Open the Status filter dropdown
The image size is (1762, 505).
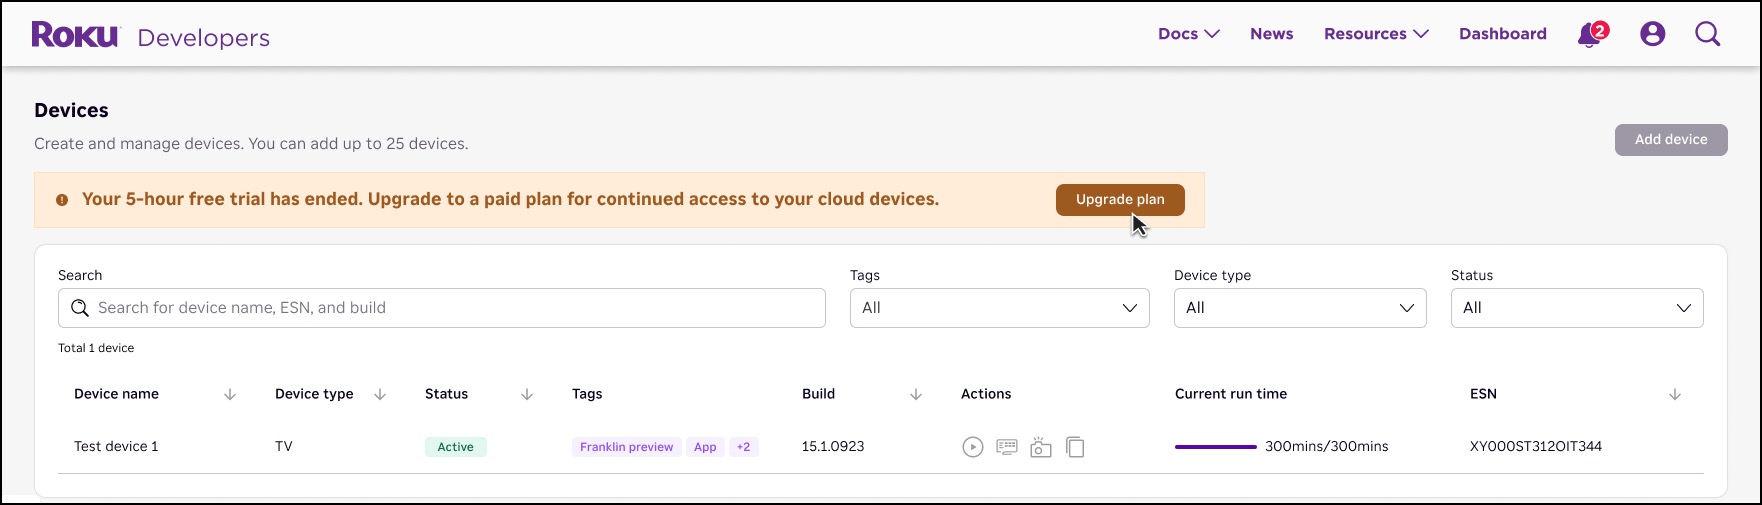pyautogui.click(x=1577, y=308)
